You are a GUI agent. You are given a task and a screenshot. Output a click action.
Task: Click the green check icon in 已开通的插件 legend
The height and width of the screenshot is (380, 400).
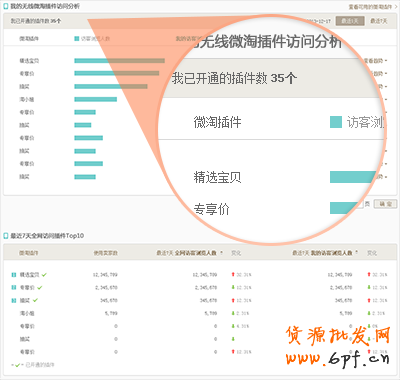point(18,365)
